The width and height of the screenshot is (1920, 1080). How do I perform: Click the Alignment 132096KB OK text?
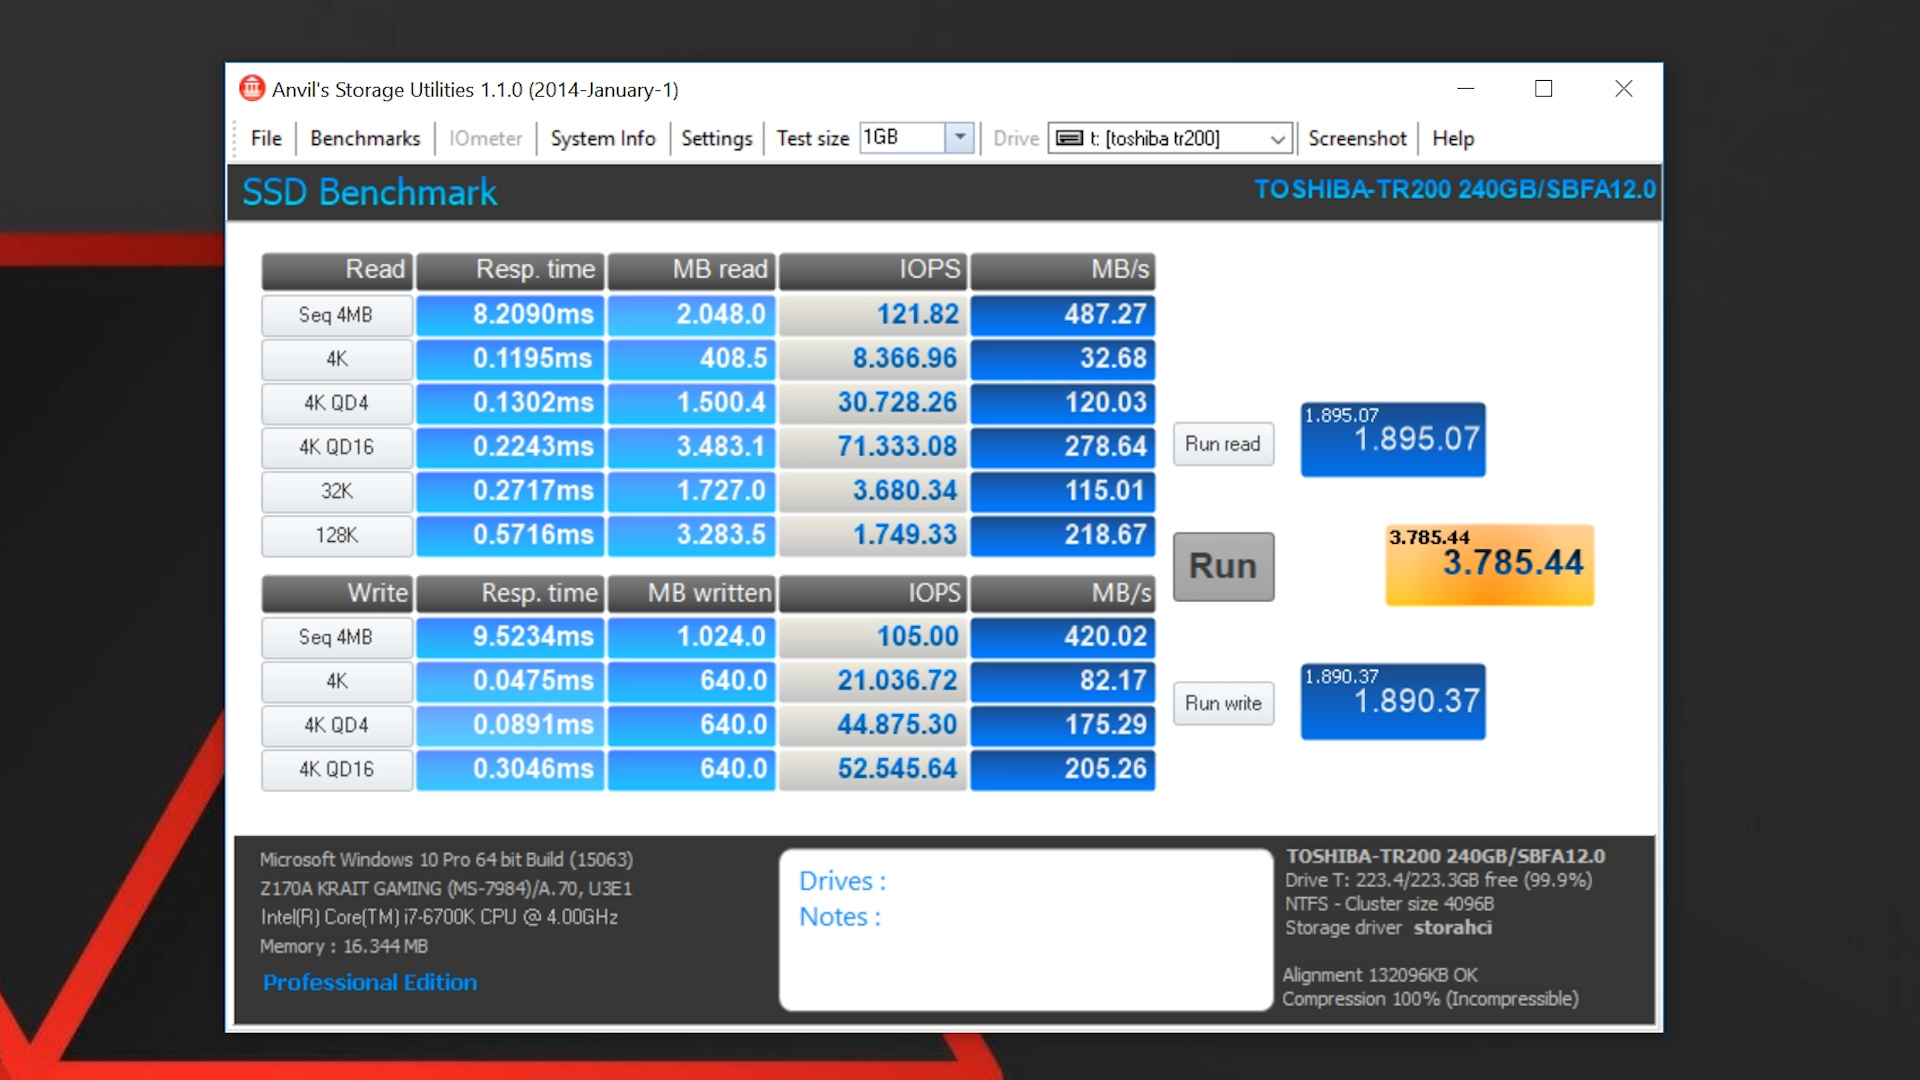tap(1380, 975)
